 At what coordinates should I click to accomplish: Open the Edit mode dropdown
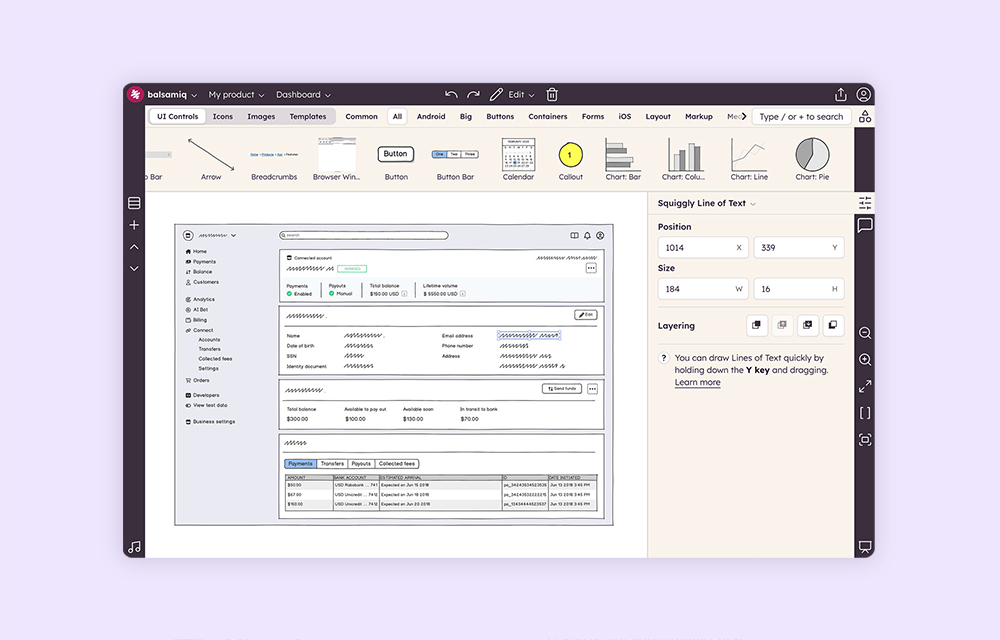(521, 94)
